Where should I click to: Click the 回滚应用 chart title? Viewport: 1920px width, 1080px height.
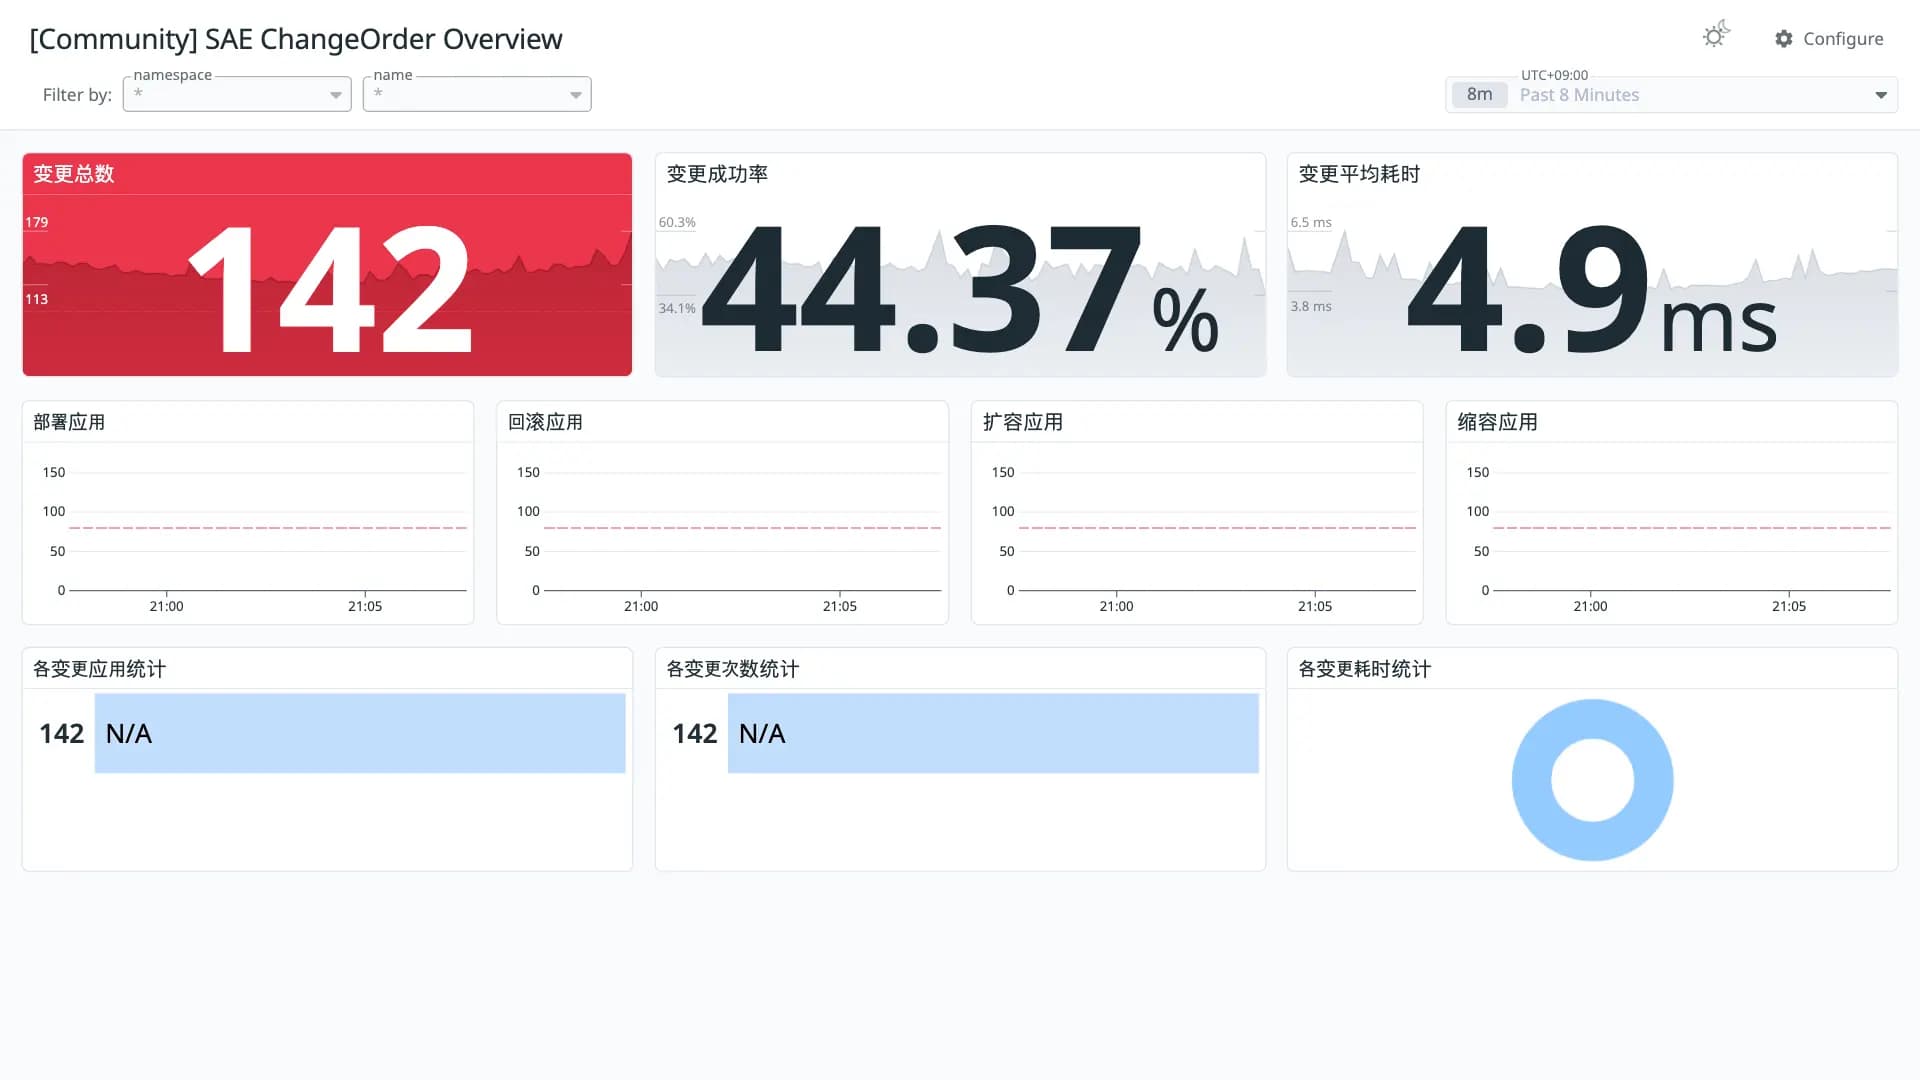[x=545, y=422]
